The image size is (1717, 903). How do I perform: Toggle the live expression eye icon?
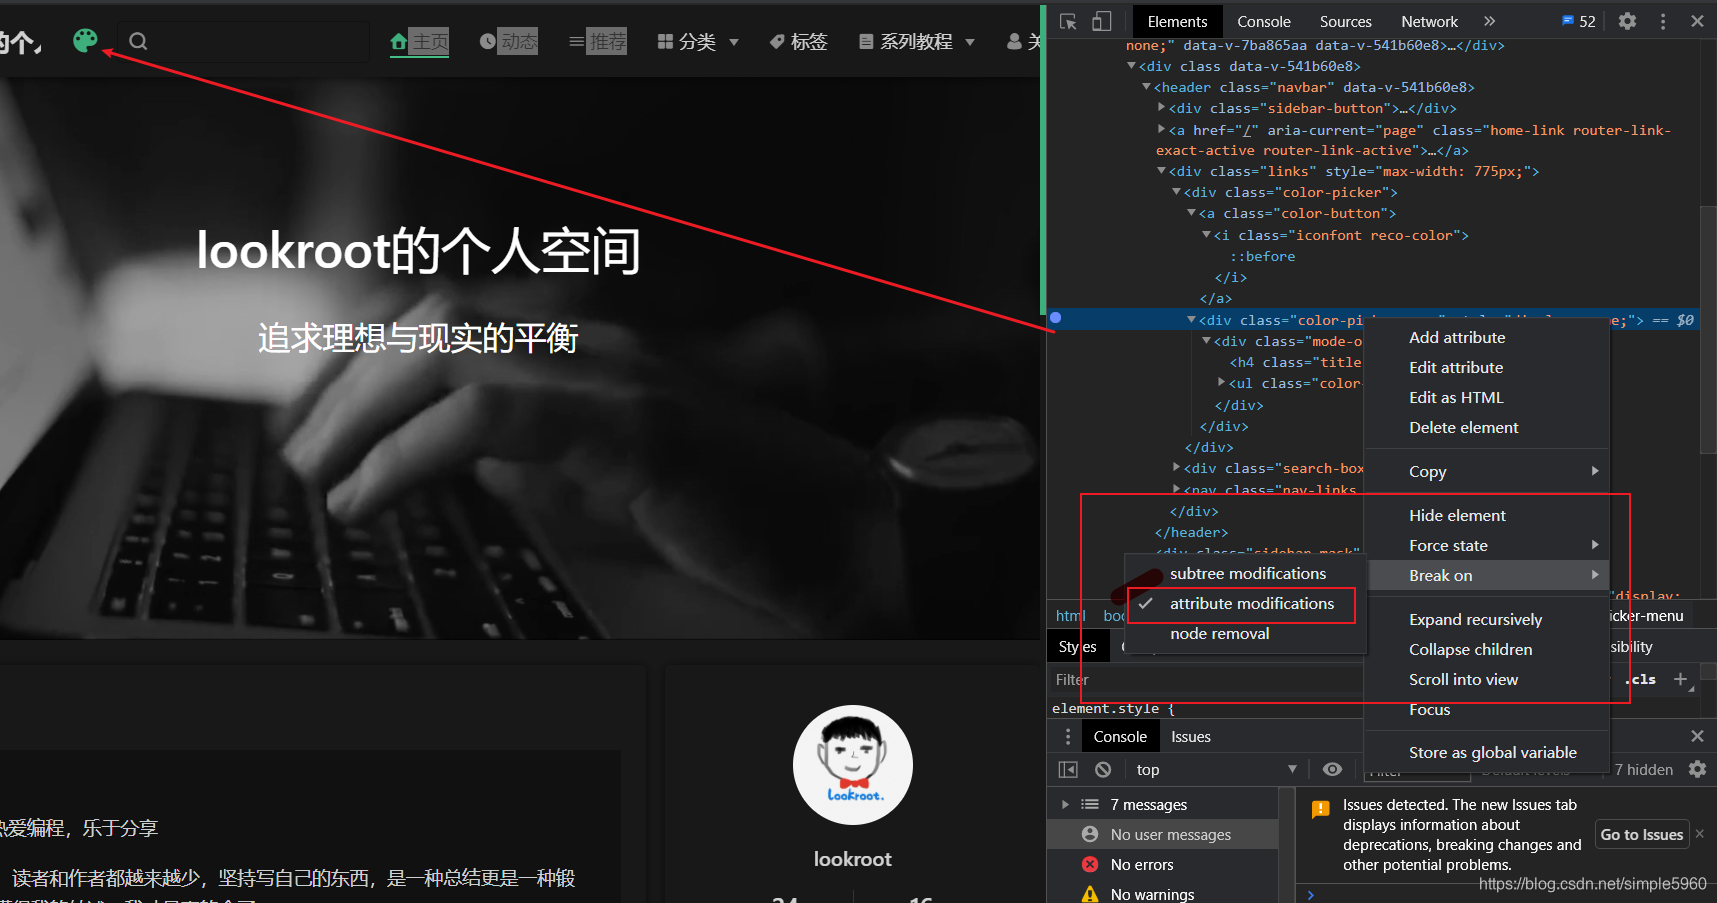(x=1332, y=770)
